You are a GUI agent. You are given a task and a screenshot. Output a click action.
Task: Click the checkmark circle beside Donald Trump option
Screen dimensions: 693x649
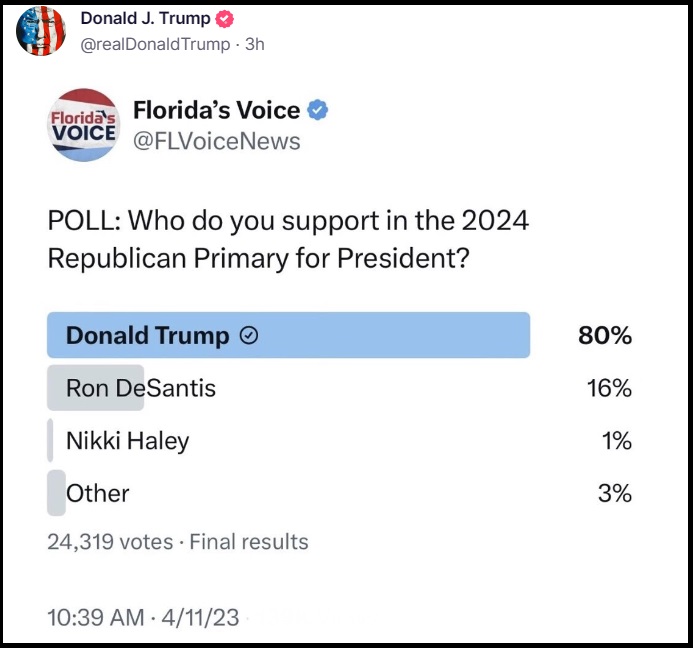point(250,336)
